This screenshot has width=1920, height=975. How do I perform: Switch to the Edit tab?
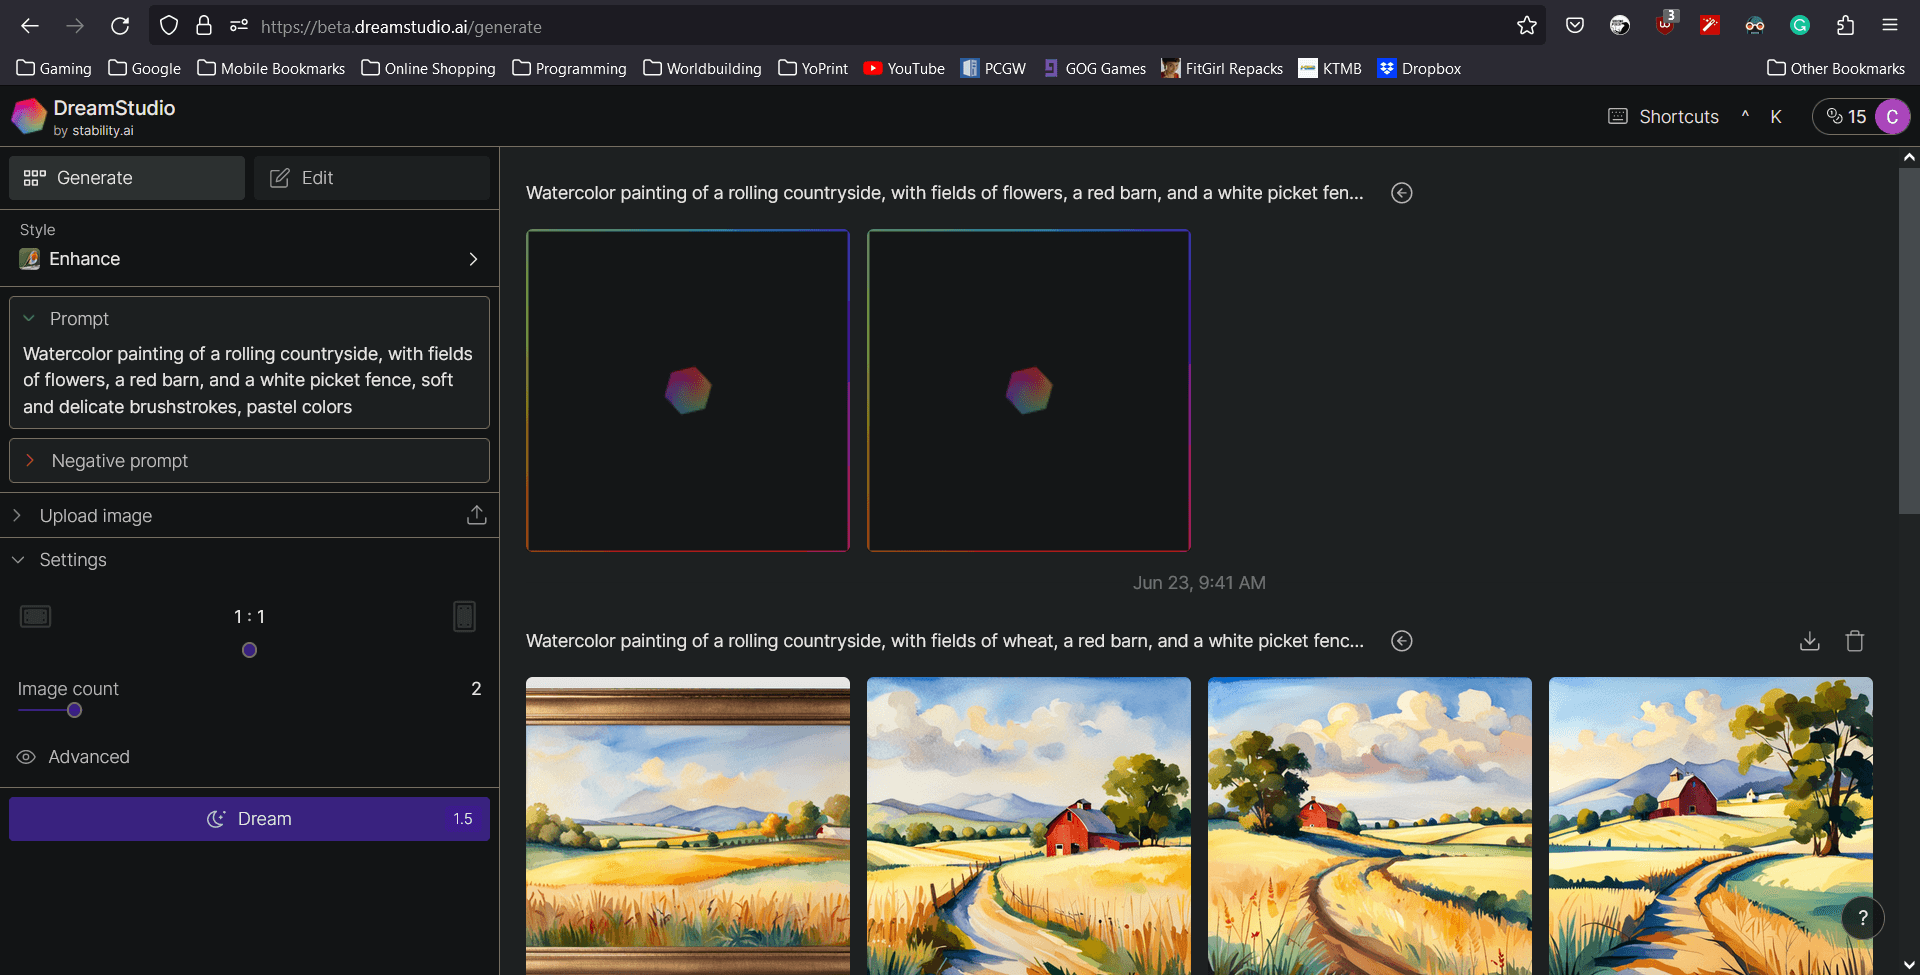[371, 178]
